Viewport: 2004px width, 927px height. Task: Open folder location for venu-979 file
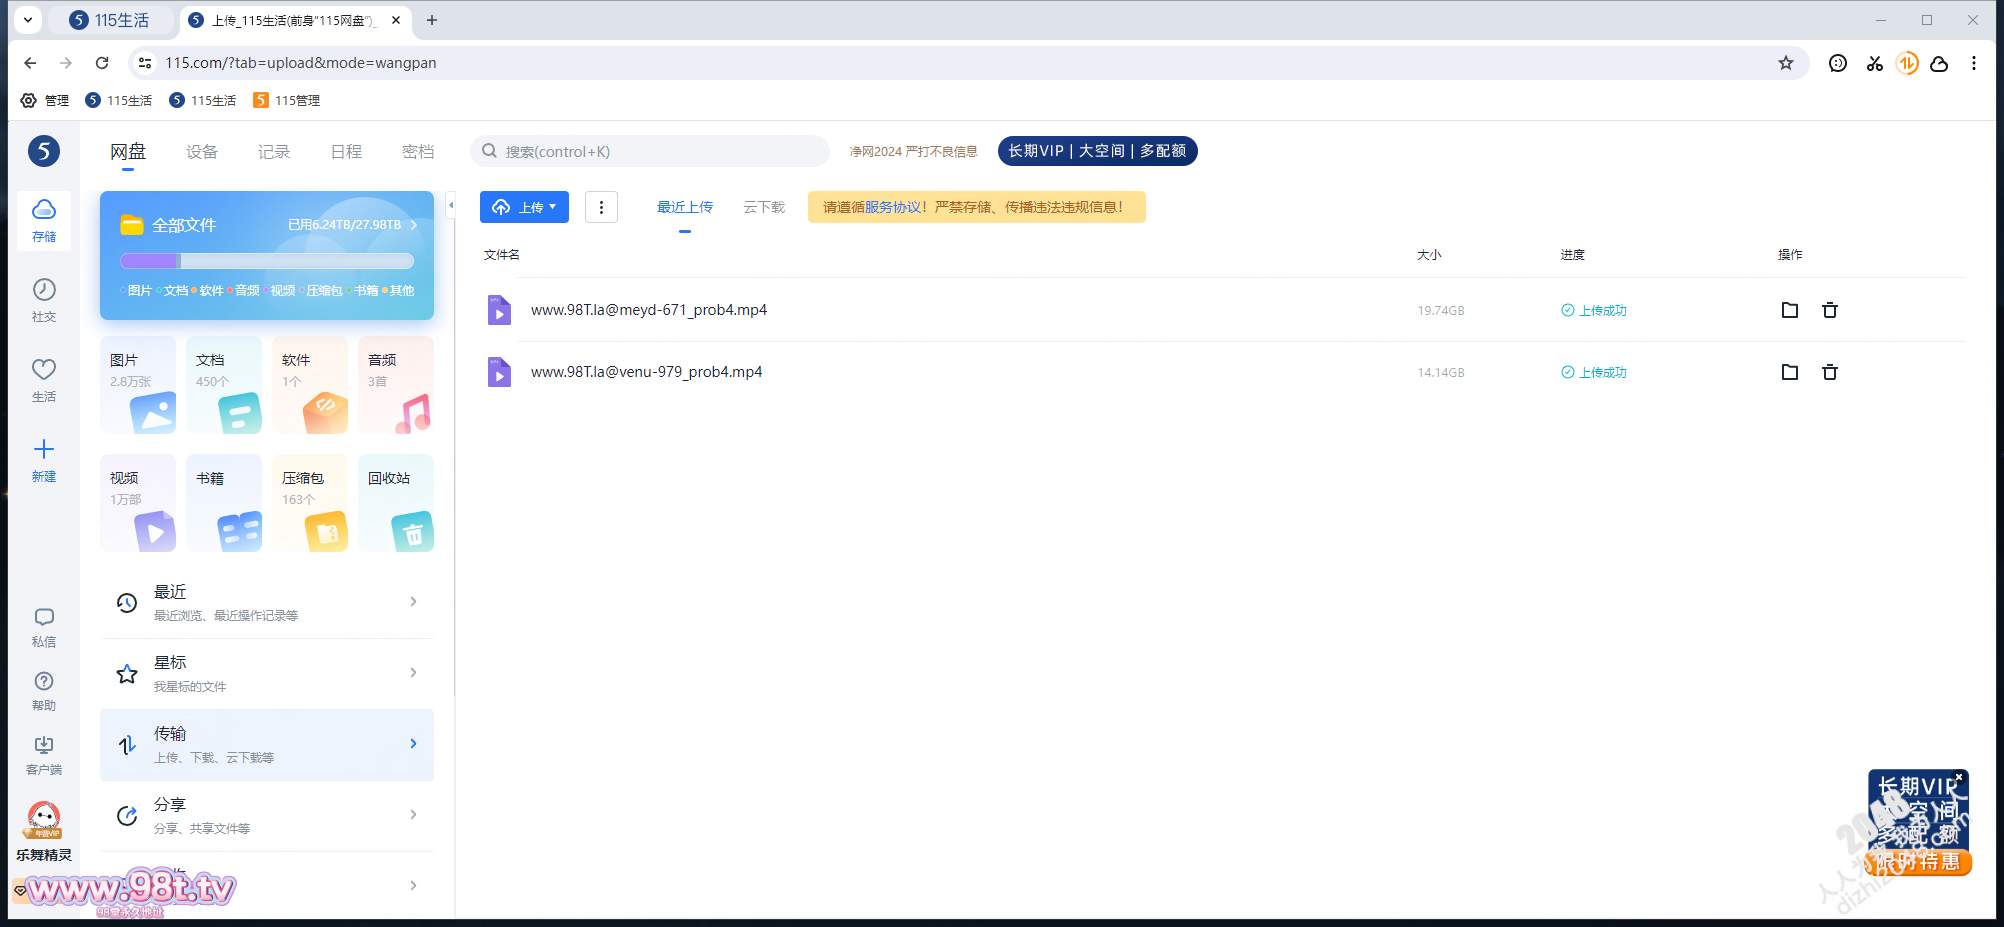(x=1789, y=372)
